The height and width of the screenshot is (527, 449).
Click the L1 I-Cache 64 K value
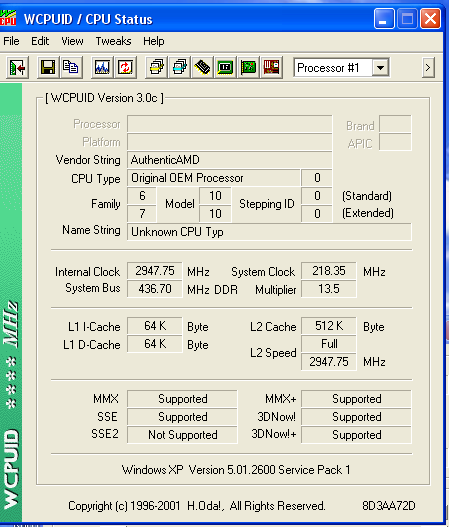(x=155, y=326)
